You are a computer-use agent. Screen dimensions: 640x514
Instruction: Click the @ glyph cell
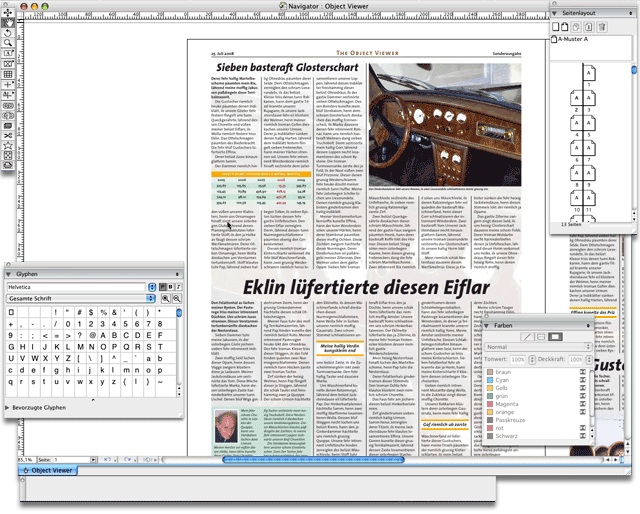(x=92, y=336)
